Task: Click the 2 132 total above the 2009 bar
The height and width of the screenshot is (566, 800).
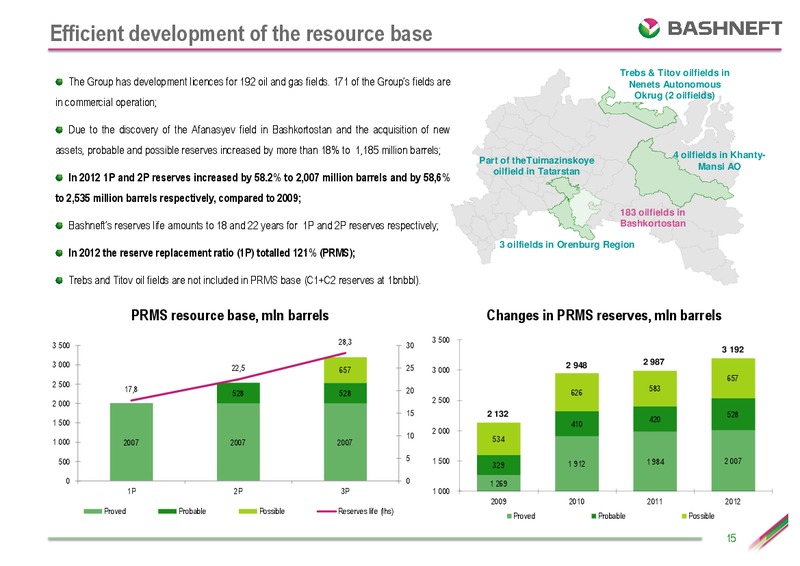Action: pyautogui.click(x=498, y=414)
